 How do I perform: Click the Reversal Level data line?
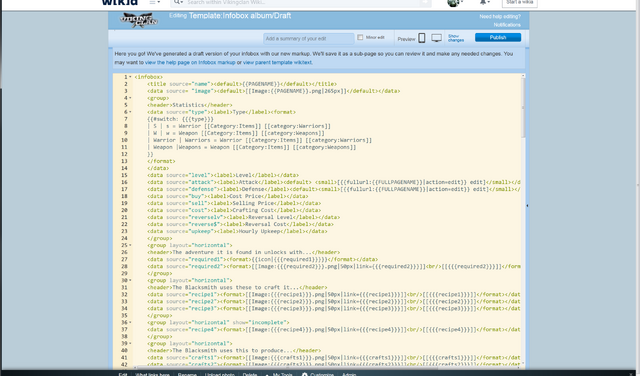[244, 217]
